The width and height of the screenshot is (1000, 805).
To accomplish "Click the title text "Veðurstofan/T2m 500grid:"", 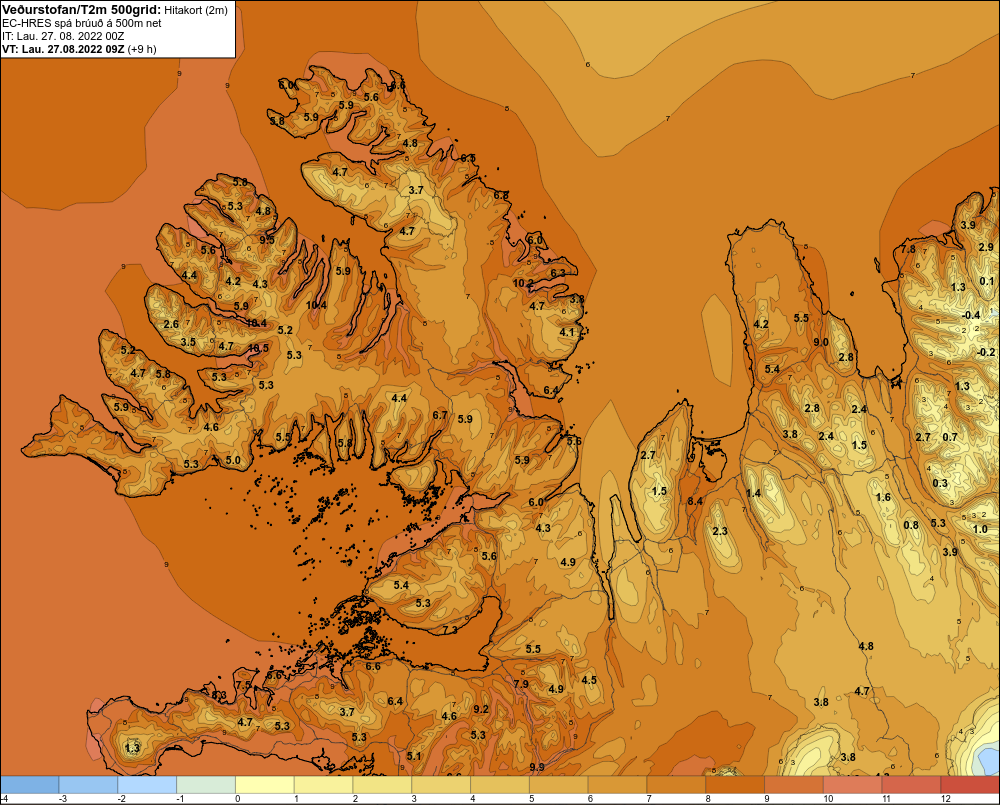I will (x=80, y=10).
